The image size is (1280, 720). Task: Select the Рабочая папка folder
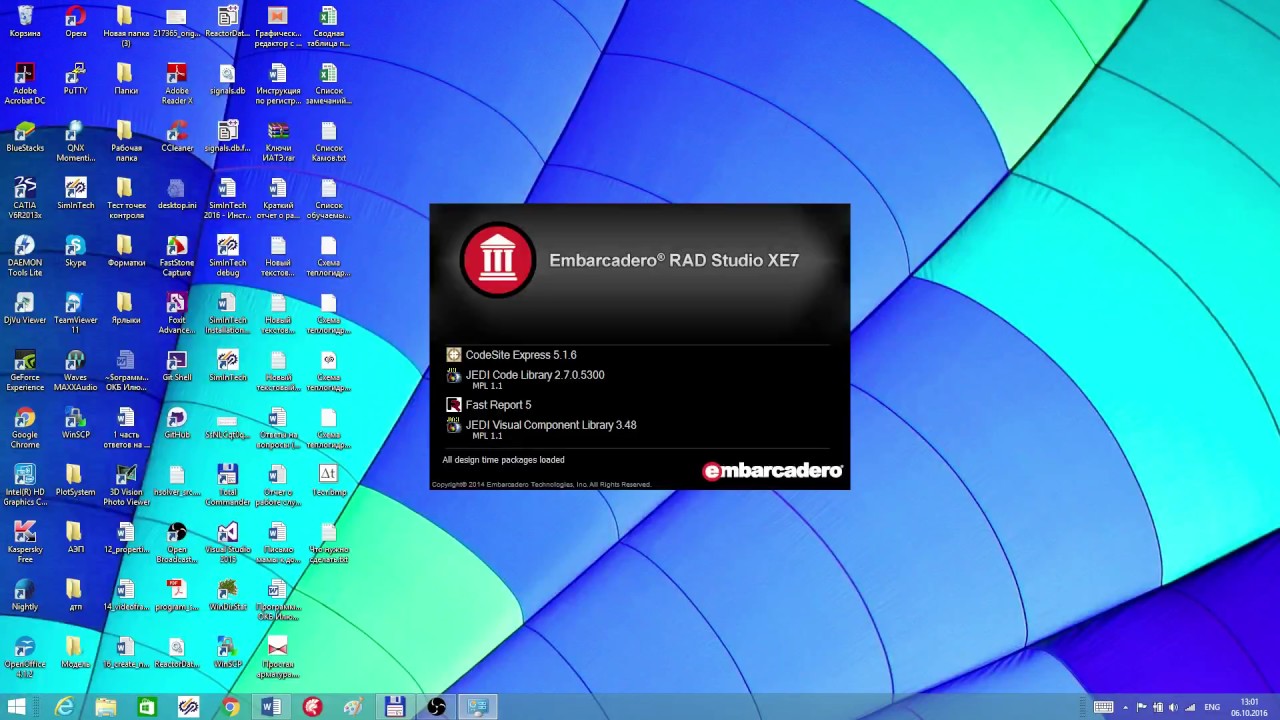click(x=127, y=142)
